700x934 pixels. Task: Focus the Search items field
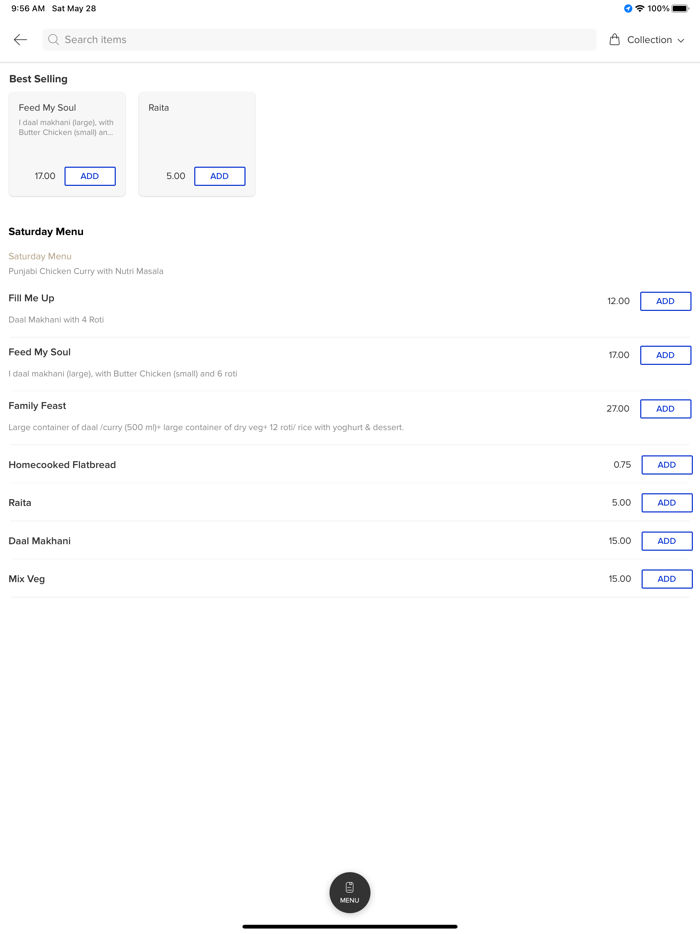point(320,40)
